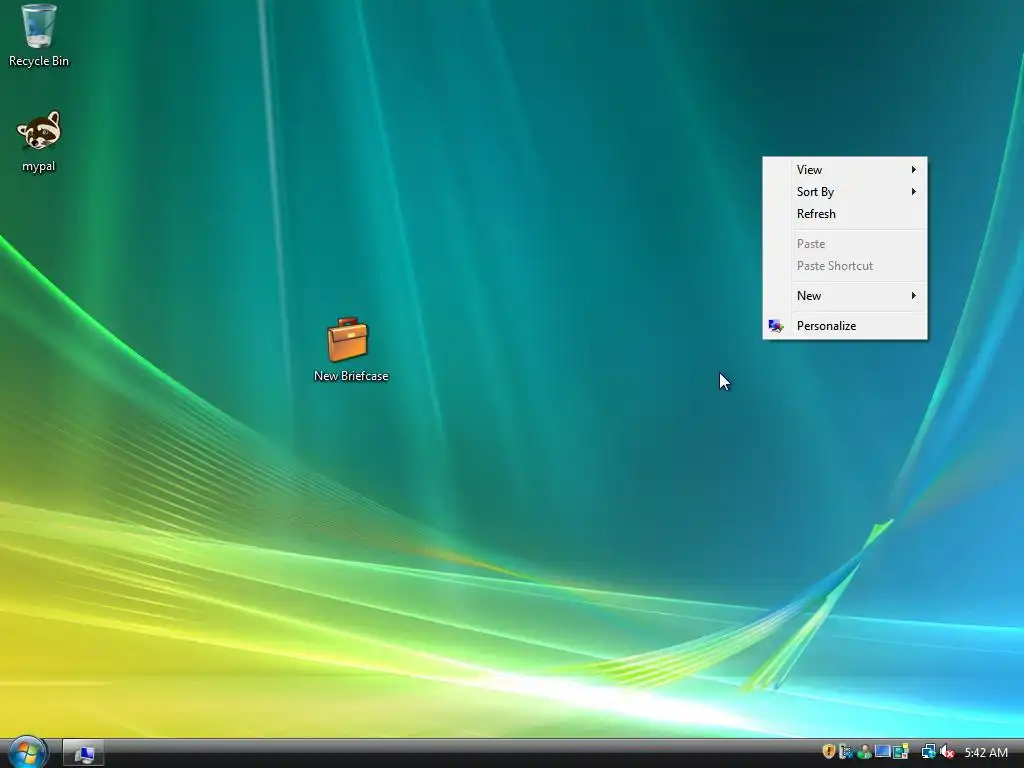The width and height of the screenshot is (1024, 768).
Task: Click the 'mypal' label text
Action: coord(39,167)
